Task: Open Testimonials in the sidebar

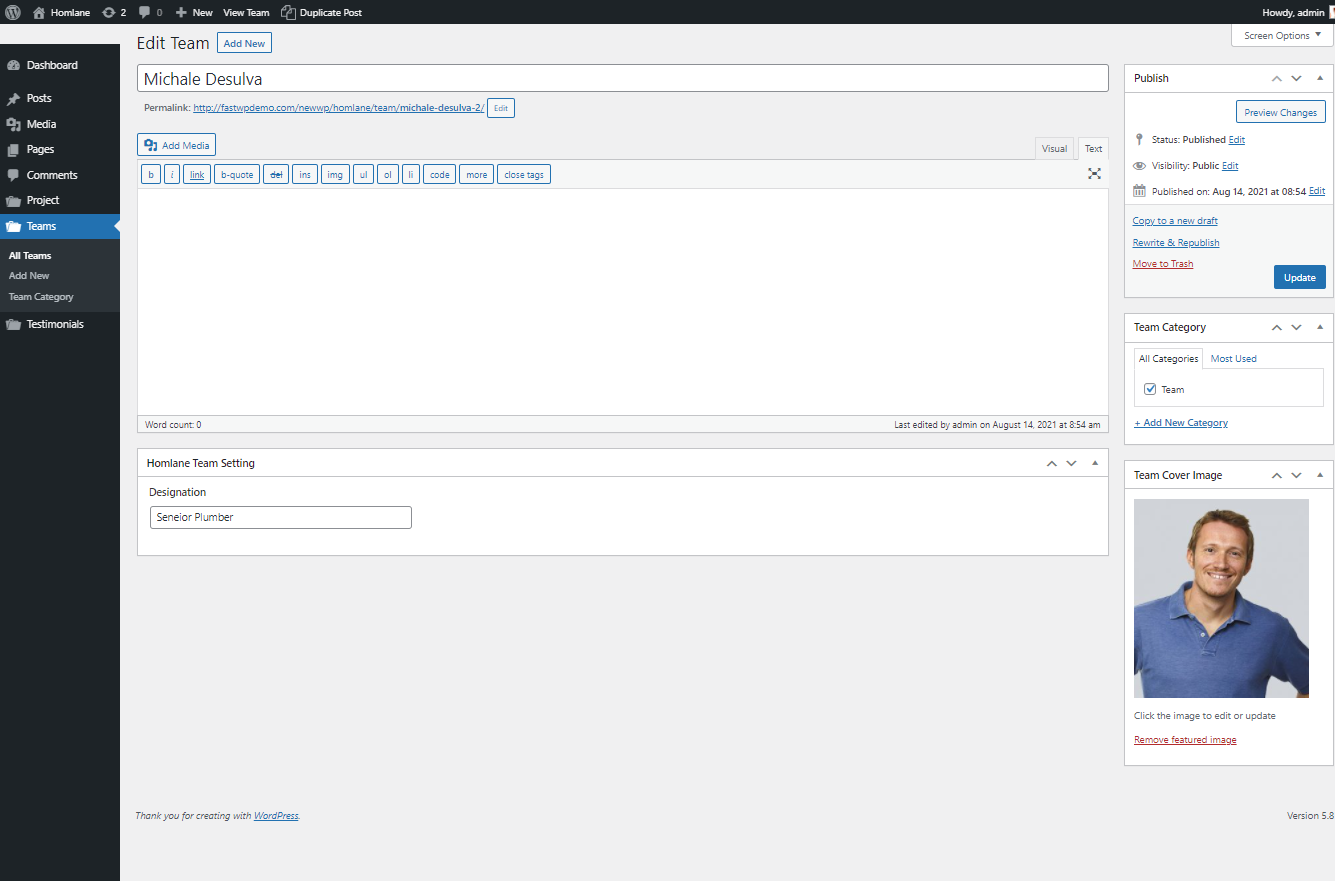Action: (x=55, y=324)
